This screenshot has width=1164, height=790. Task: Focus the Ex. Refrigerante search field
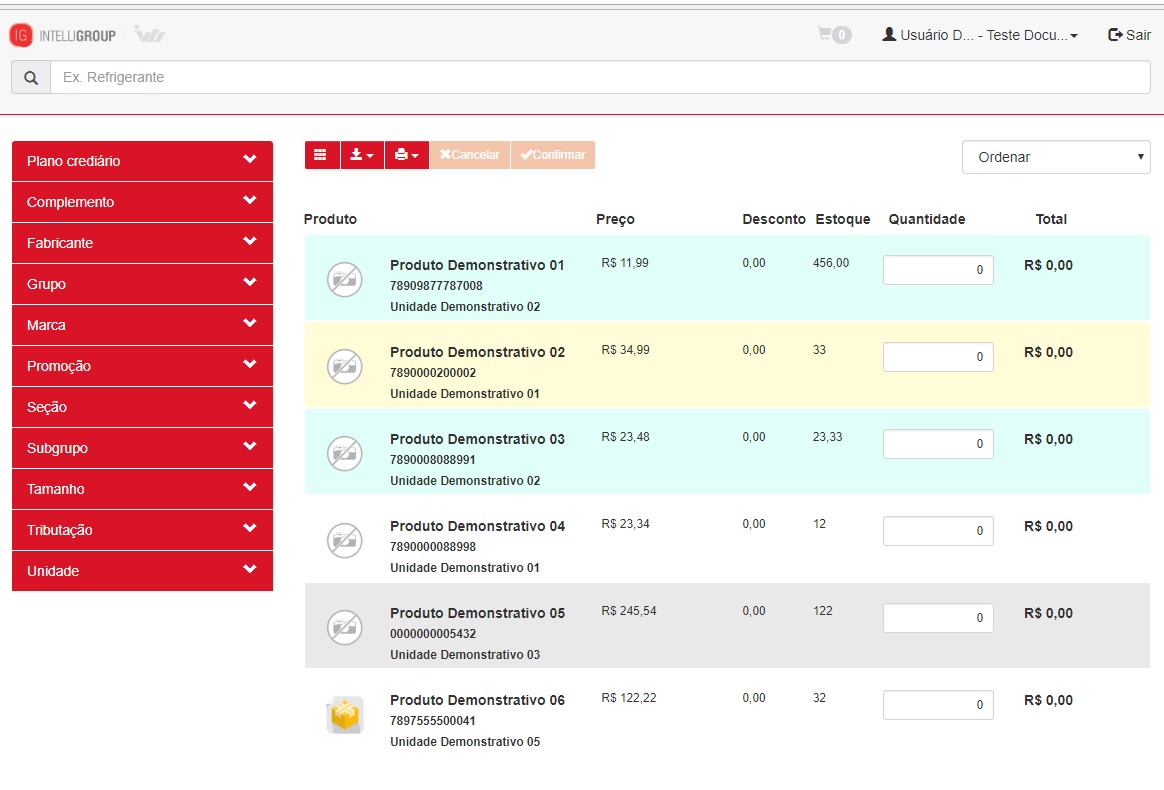(x=600, y=77)
